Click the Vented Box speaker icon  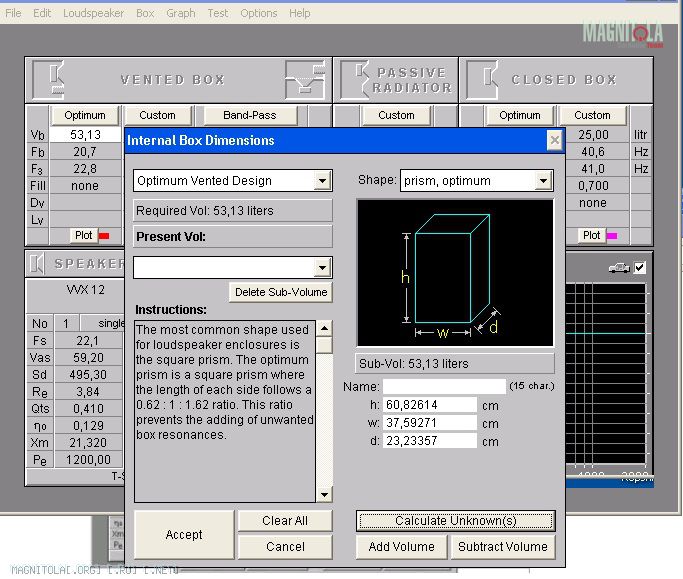(49, 80)
